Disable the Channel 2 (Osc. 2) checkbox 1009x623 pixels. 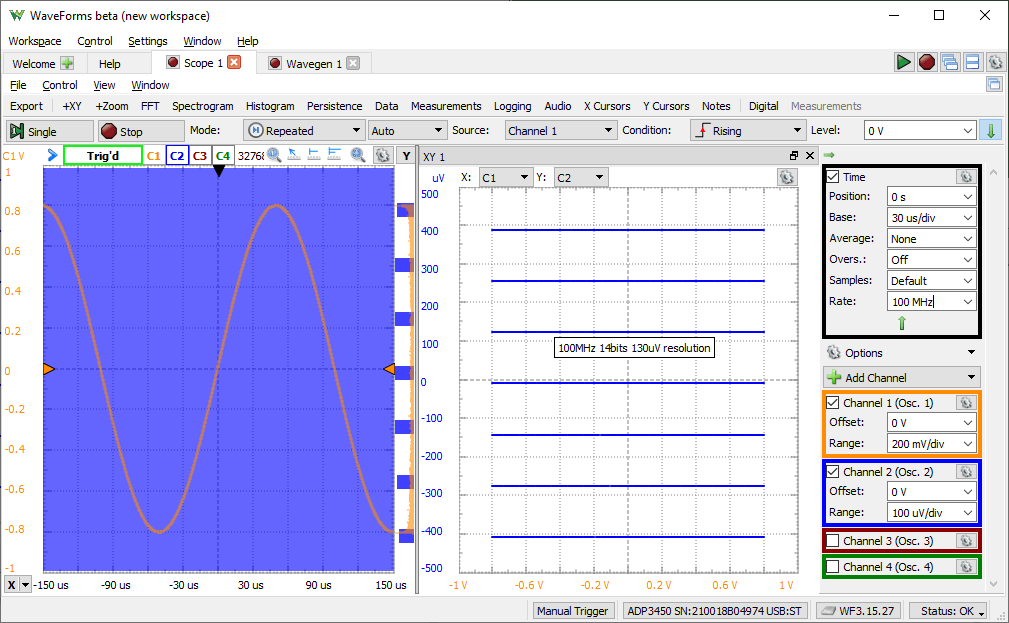click(833, 471)
